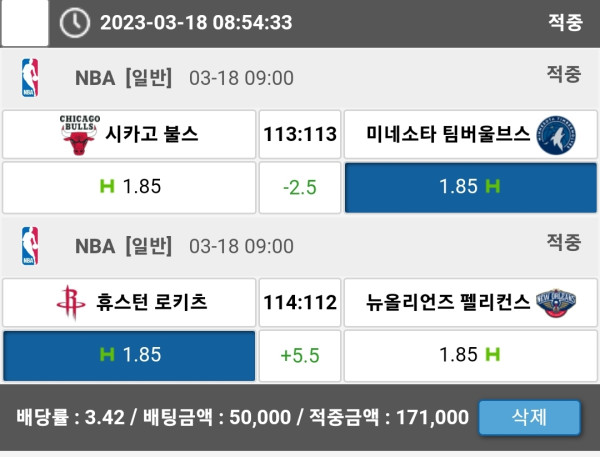Click the Minnesota Timberwolves team logo
Screen dimensions: 600x457
tap(555, 135)
